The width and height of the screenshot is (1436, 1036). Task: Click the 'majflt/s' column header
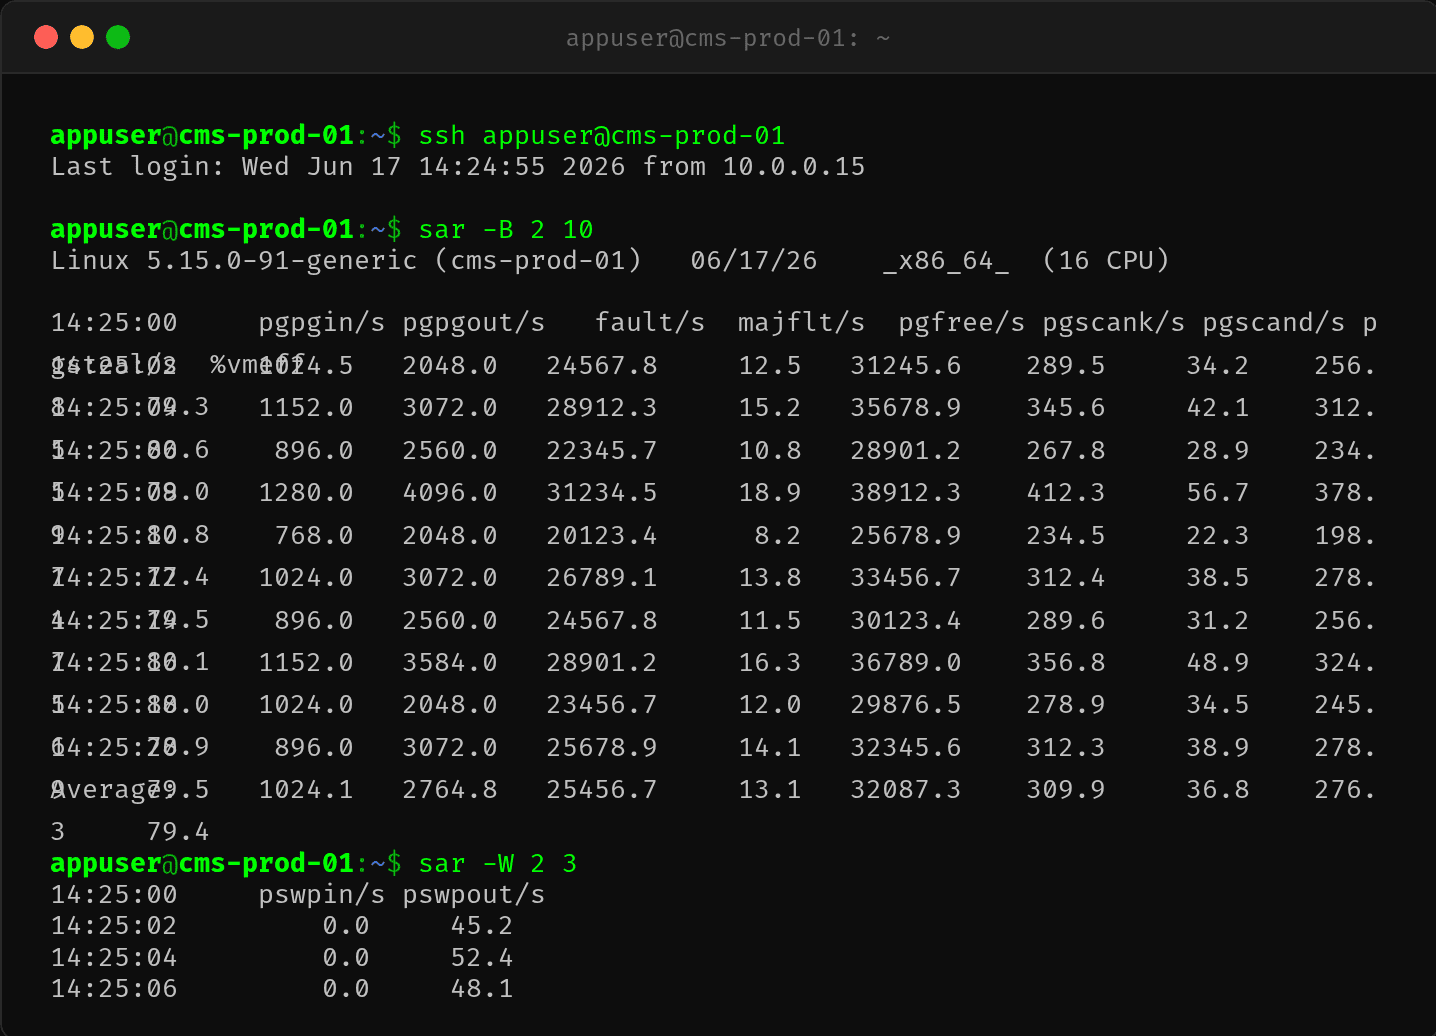click(802, 322)
